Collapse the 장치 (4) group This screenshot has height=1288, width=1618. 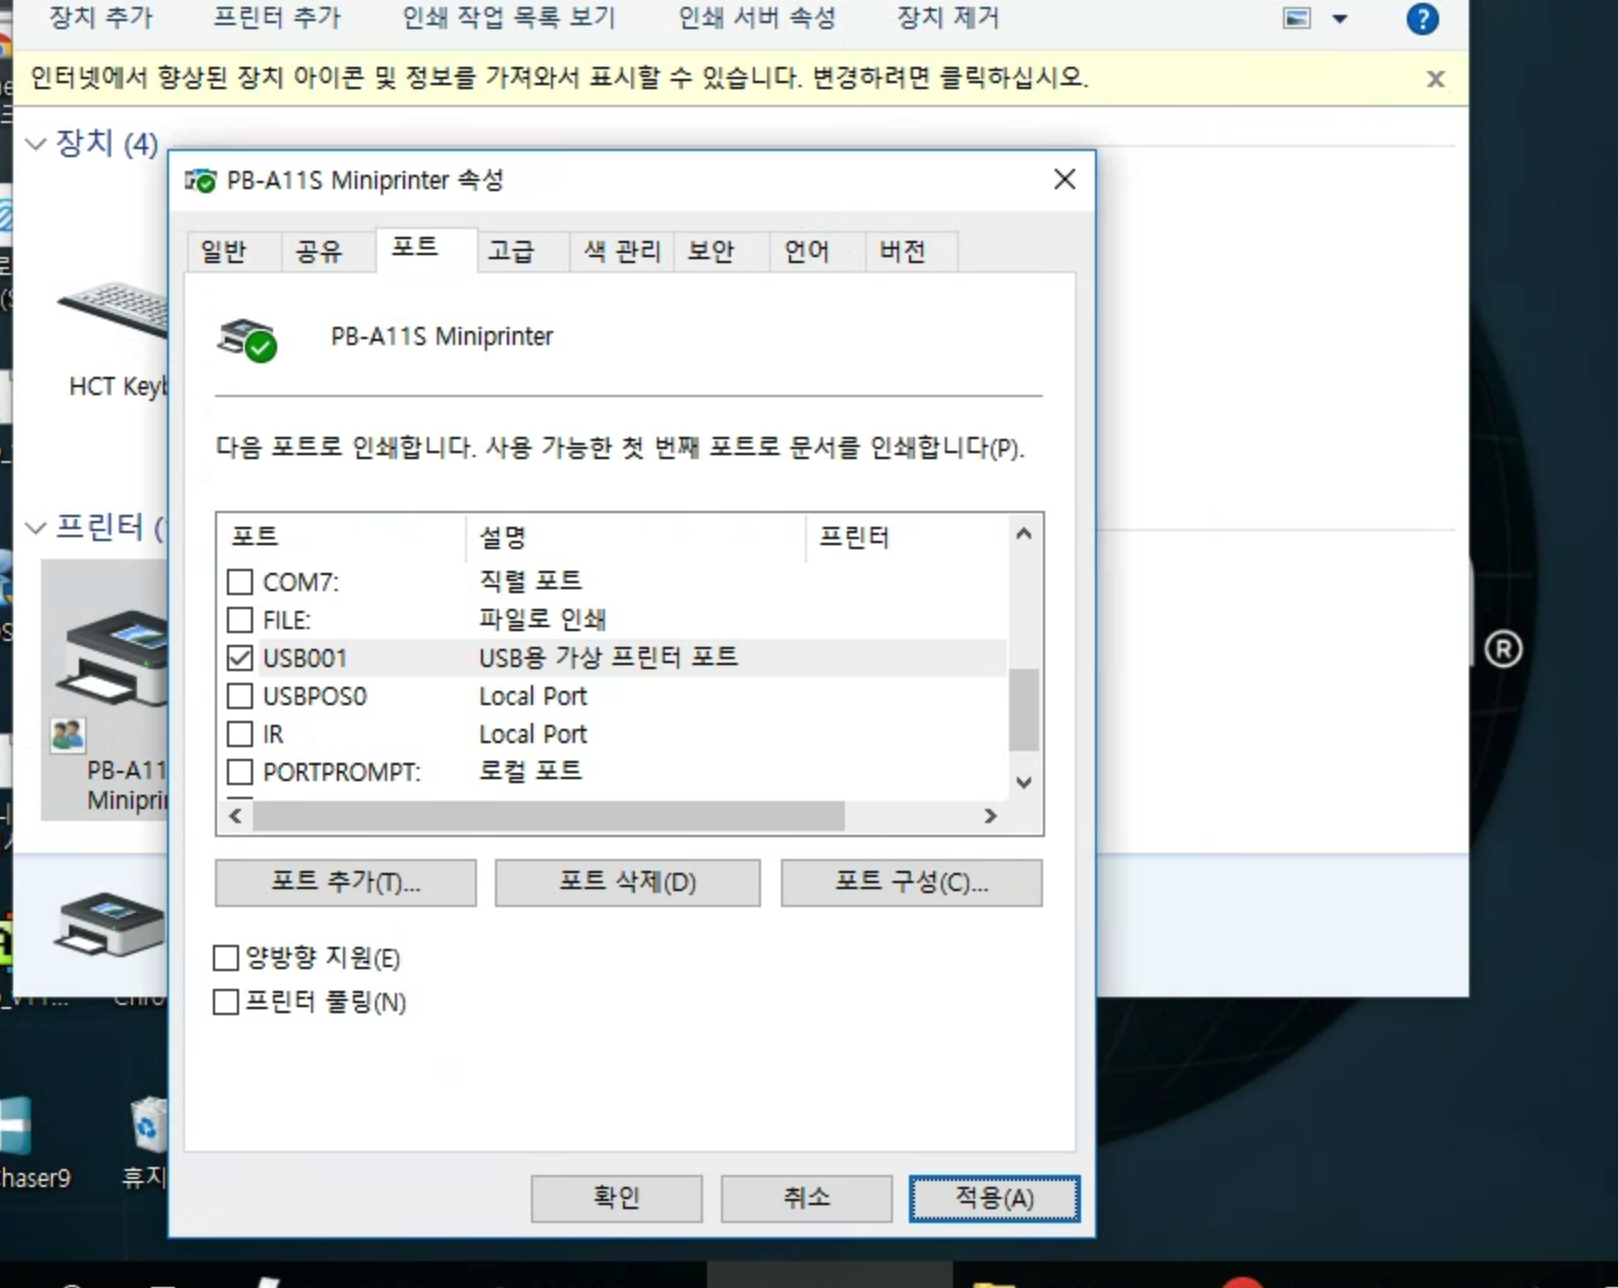(35, 144)
